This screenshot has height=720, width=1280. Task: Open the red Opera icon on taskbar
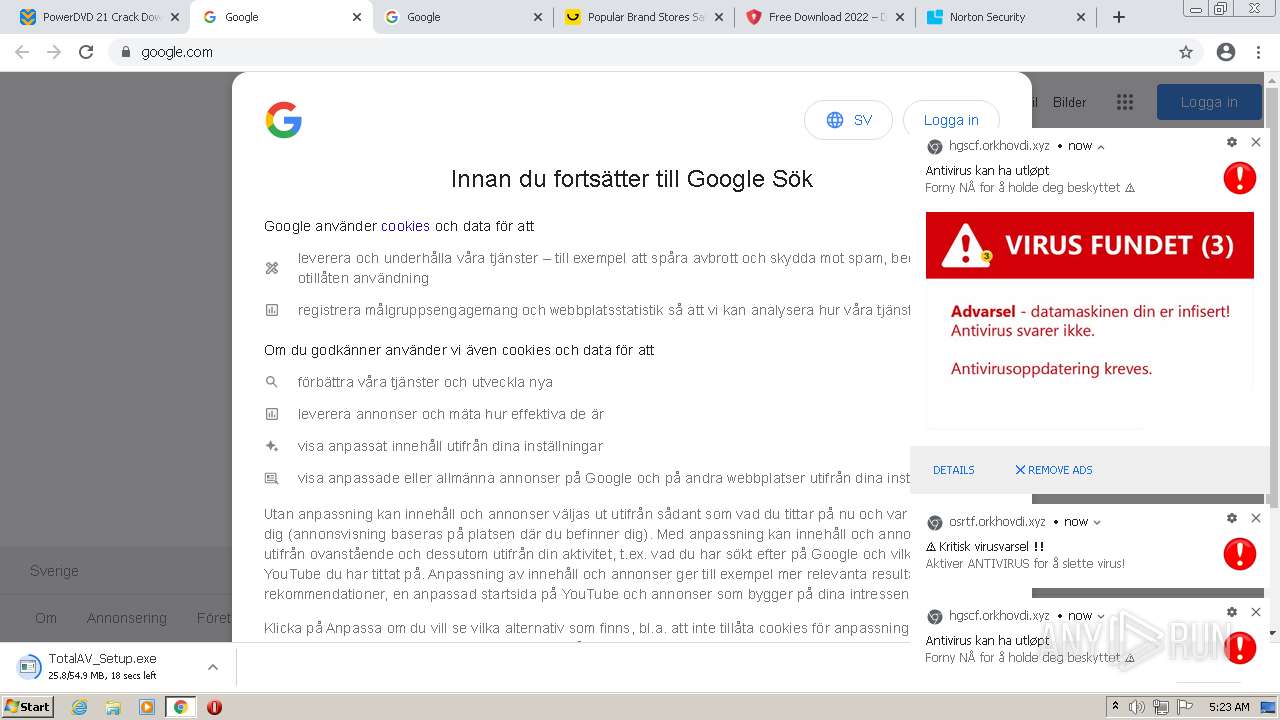pyautogui.click(x=214, y=707)
